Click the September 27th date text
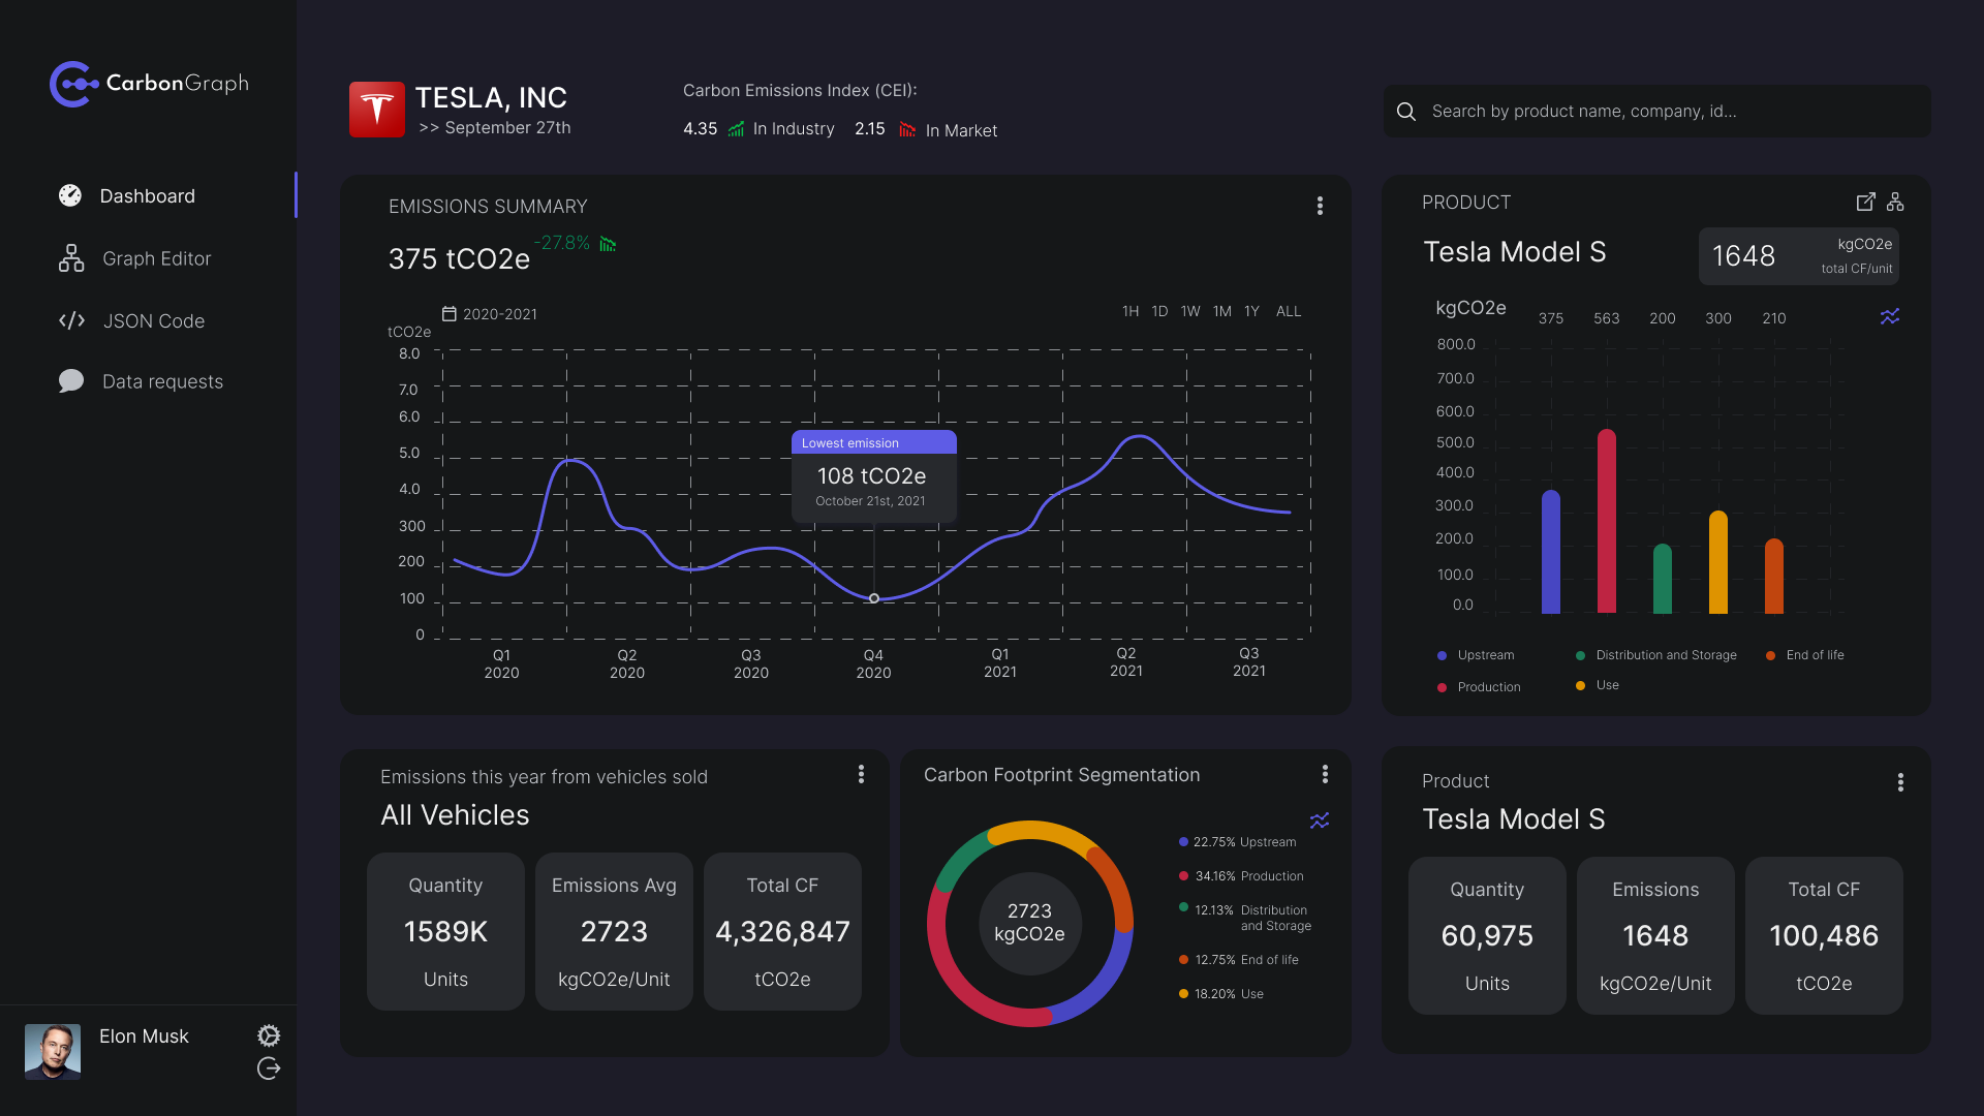The width and height of the screenshot is (1984, 1116). [508, 128]
